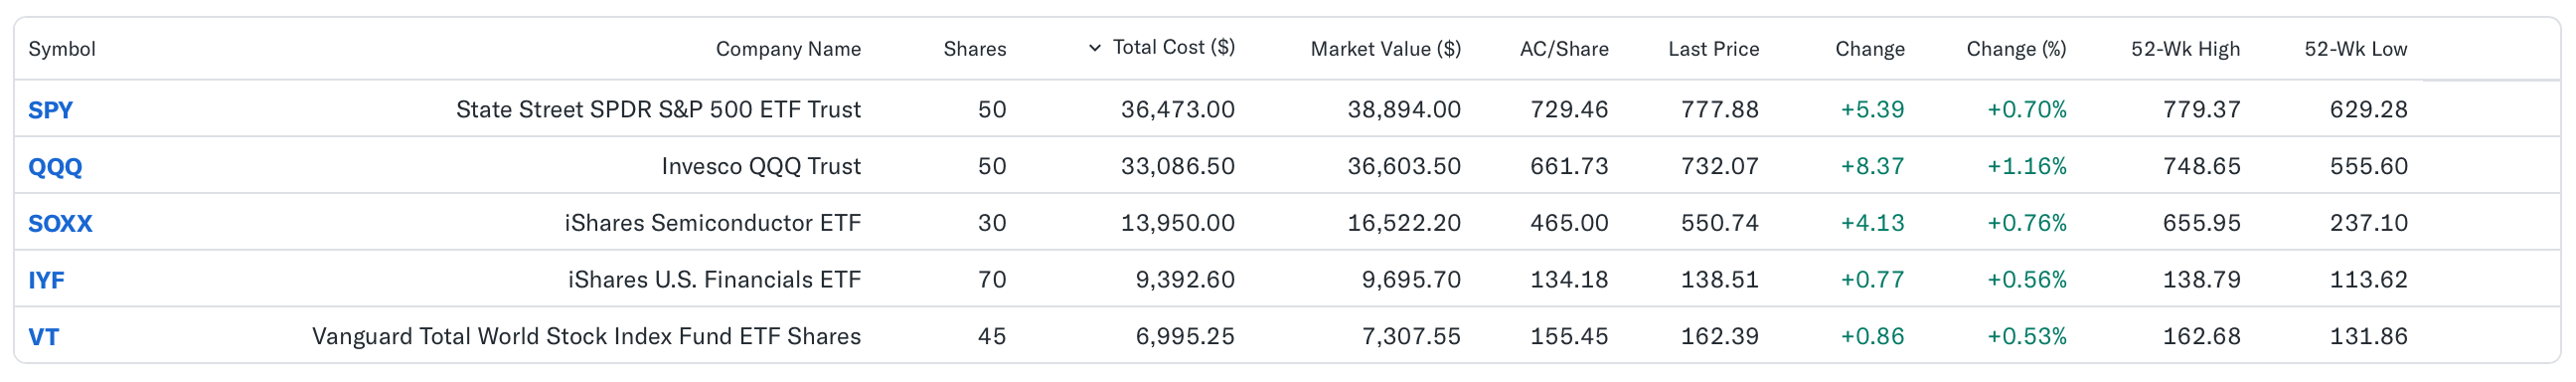Sort by 52-Wk High column header
The image size is (2576, 382).
[2185, 49]
